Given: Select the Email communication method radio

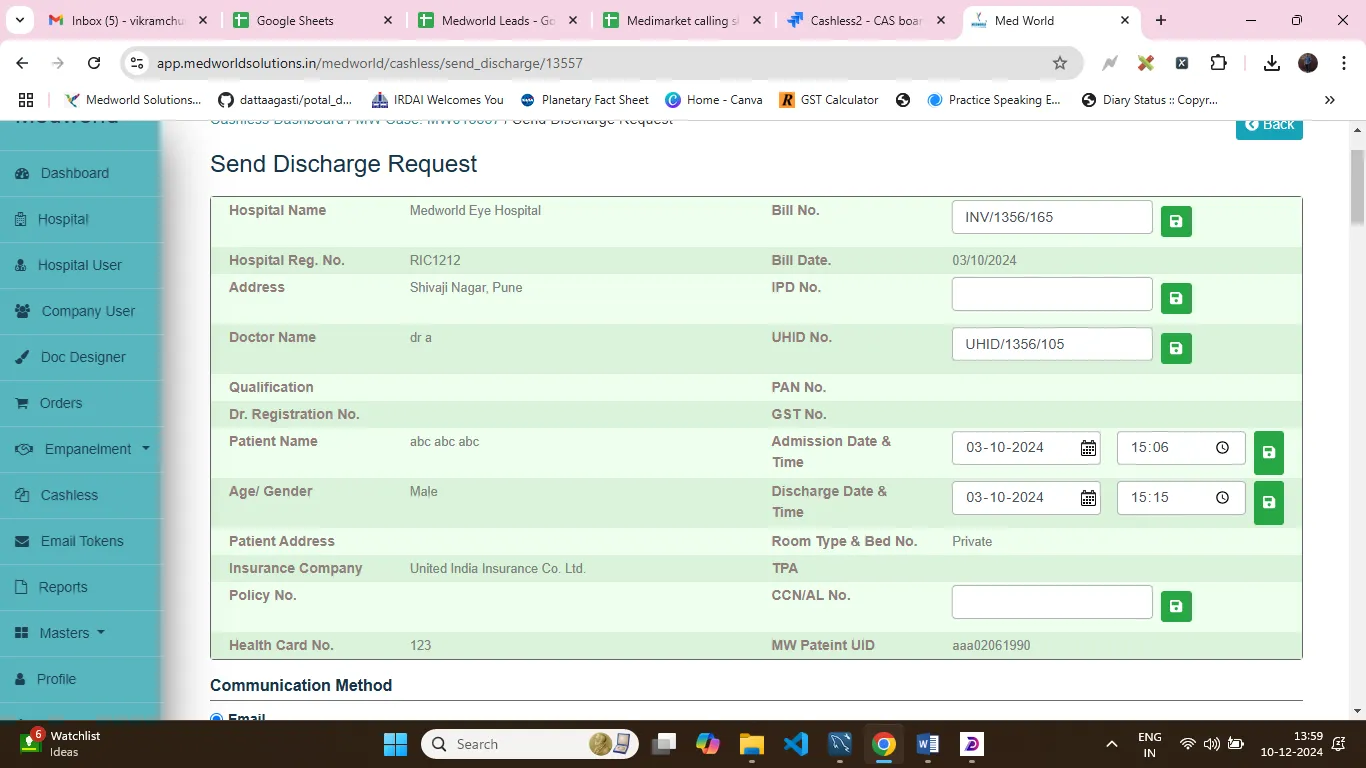Looking at the screenshot, I should point(217,718).
